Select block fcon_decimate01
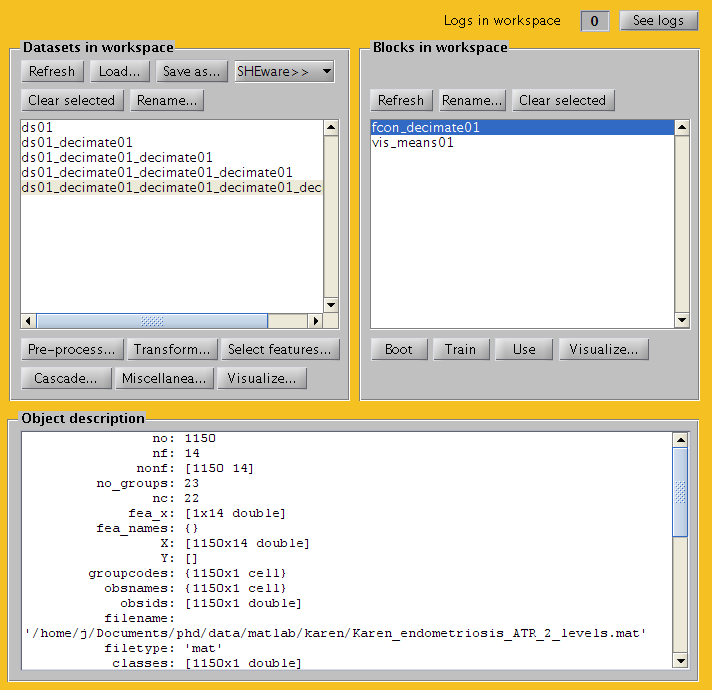Image resolution: width=712 pixels, height=690 pixels. click(x=522, y=128)
